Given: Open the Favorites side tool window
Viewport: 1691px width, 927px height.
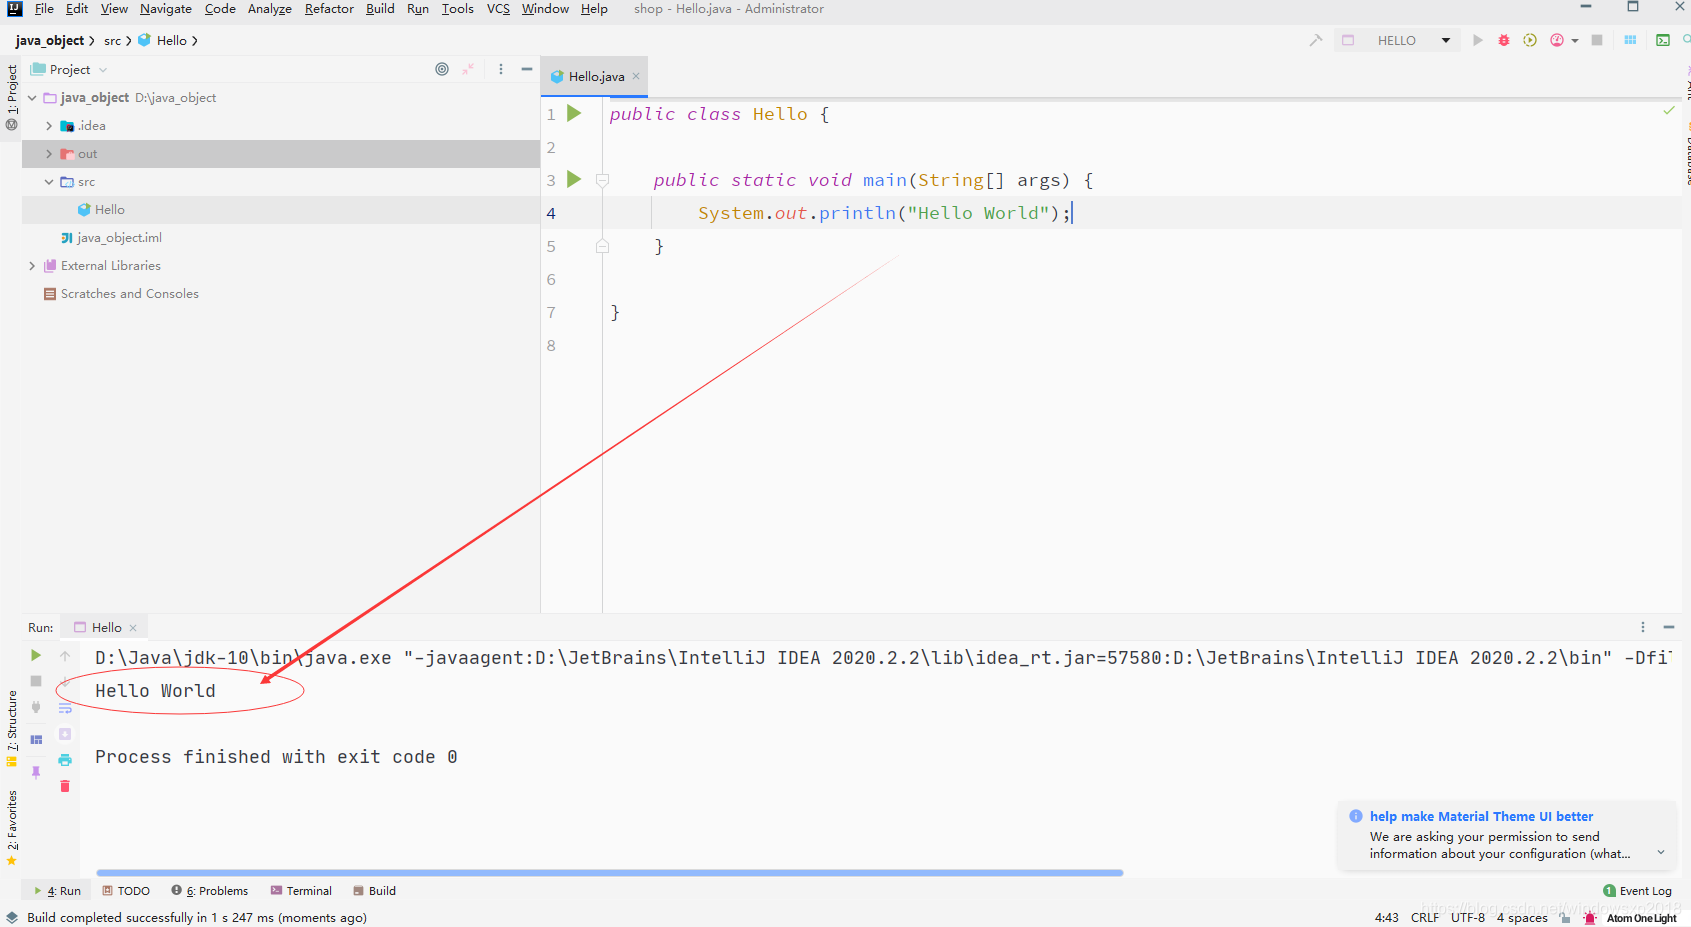Looking at the screenshot, I should (12, 828).
